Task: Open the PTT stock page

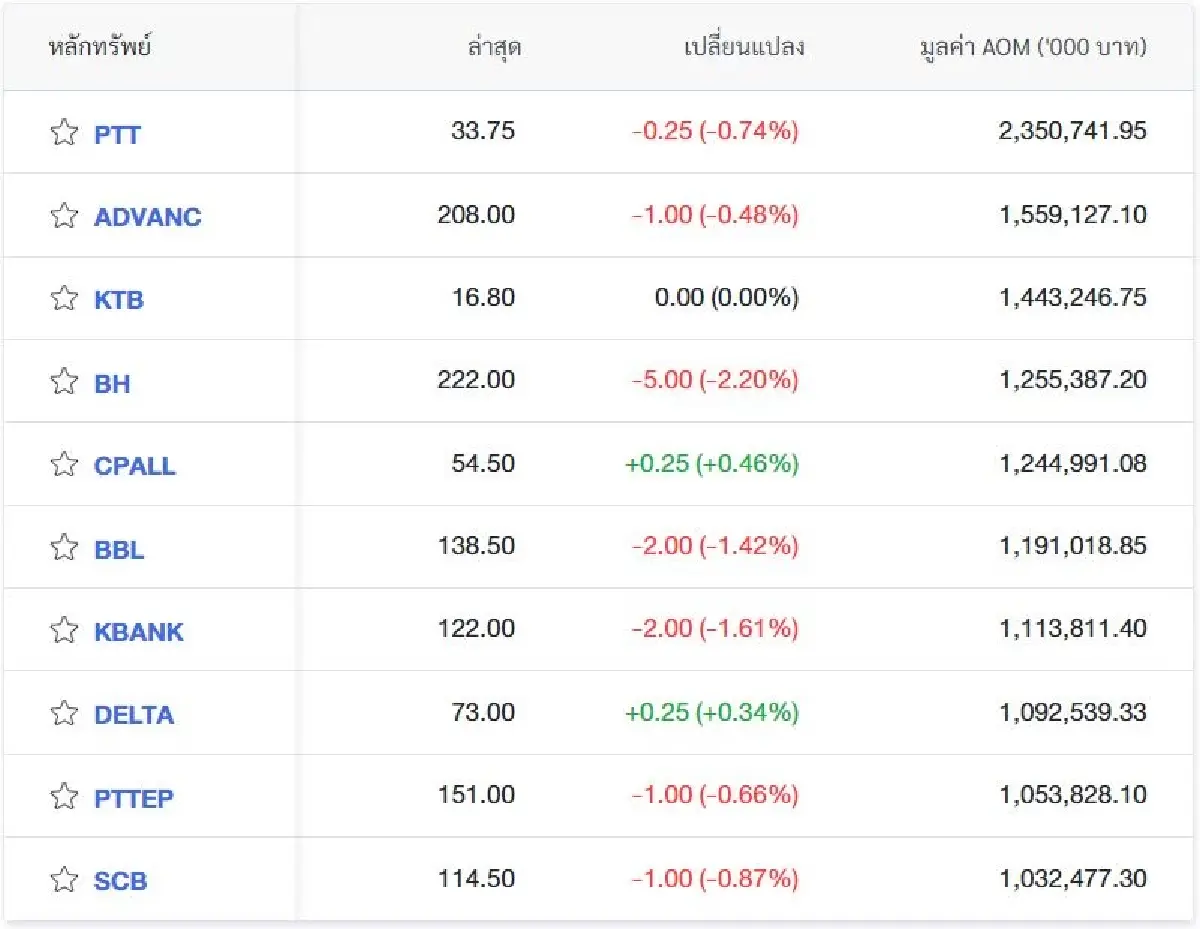Action: coord(117,134)
